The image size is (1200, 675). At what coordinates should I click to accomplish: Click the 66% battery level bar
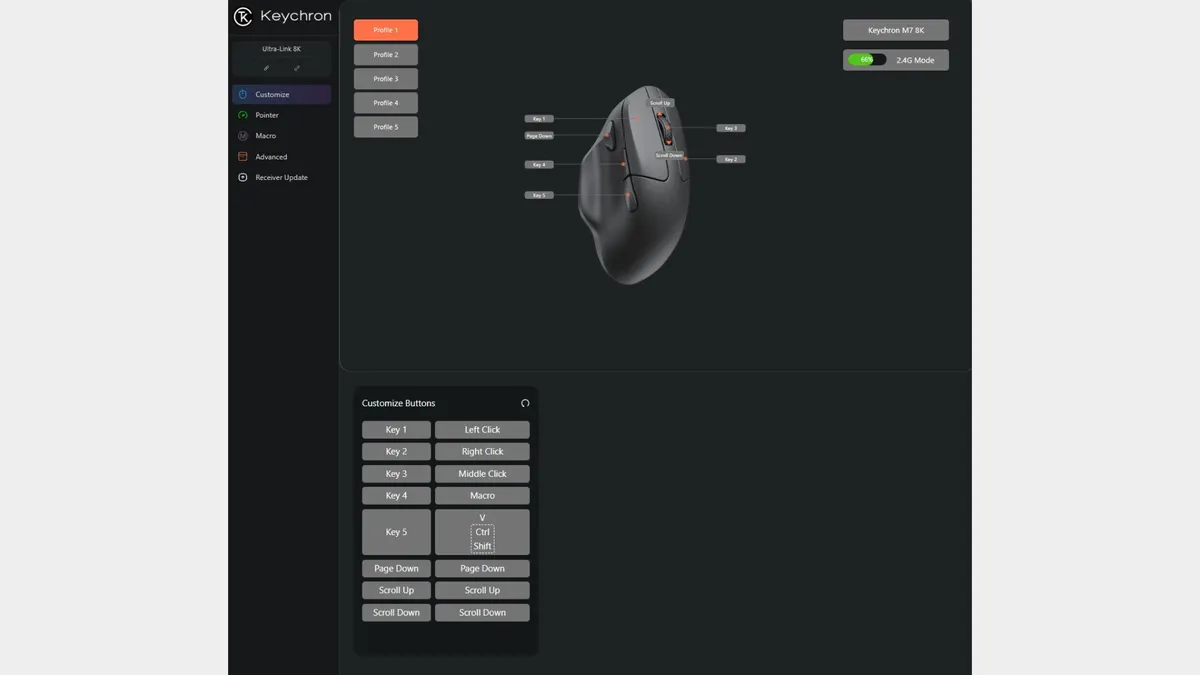click(867, 60)
